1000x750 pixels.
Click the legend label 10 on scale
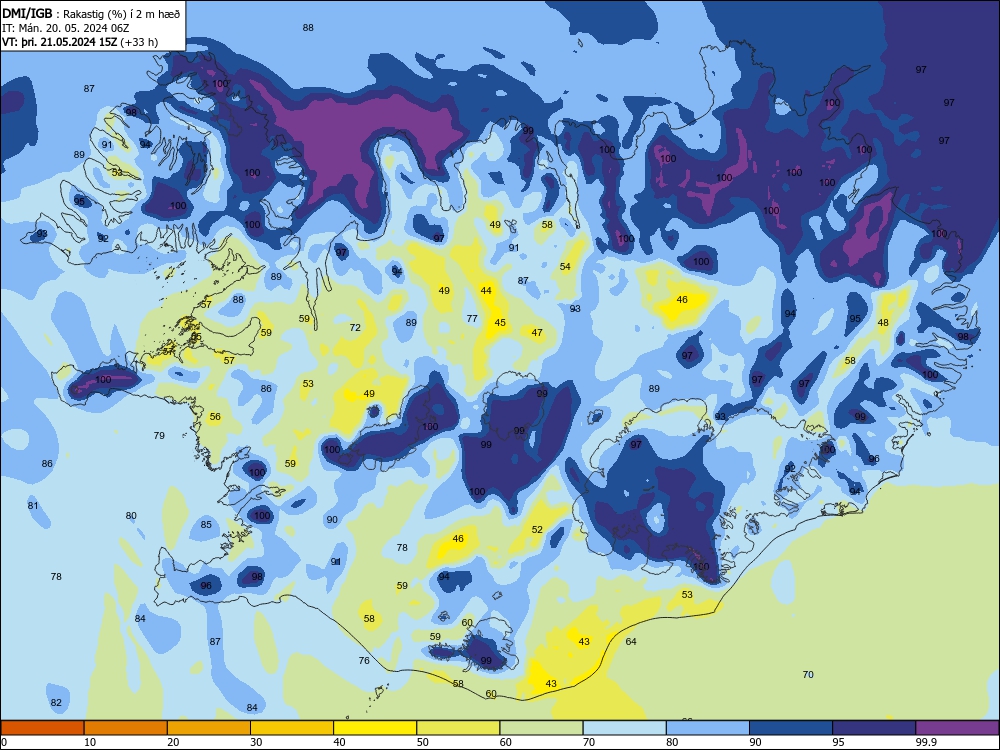(x=90, y=742)
